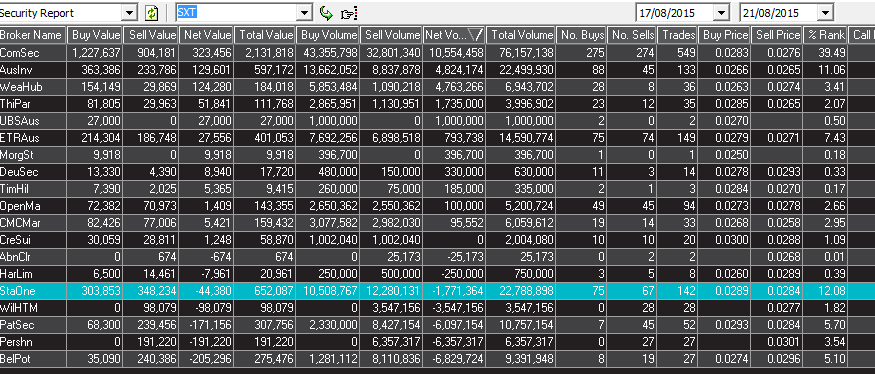Click ETRAus trades count 149
The width and height of the screenshot is (875, 374).
687,138
